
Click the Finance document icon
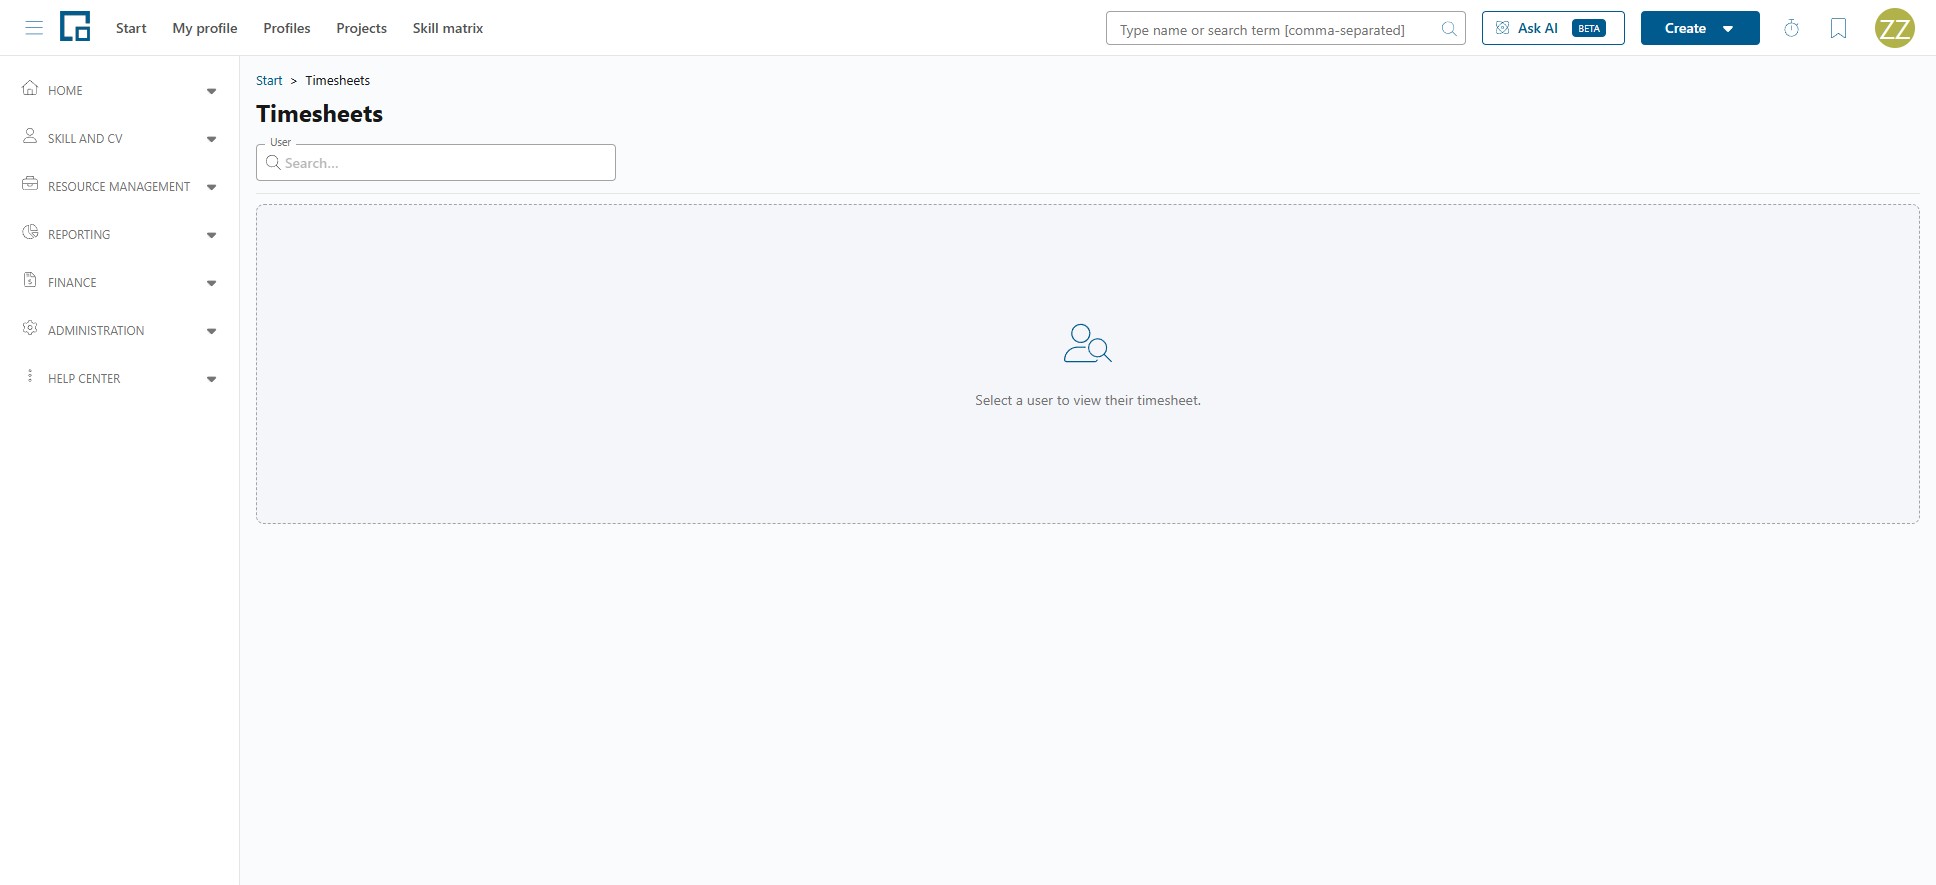[x=30, y=280]
